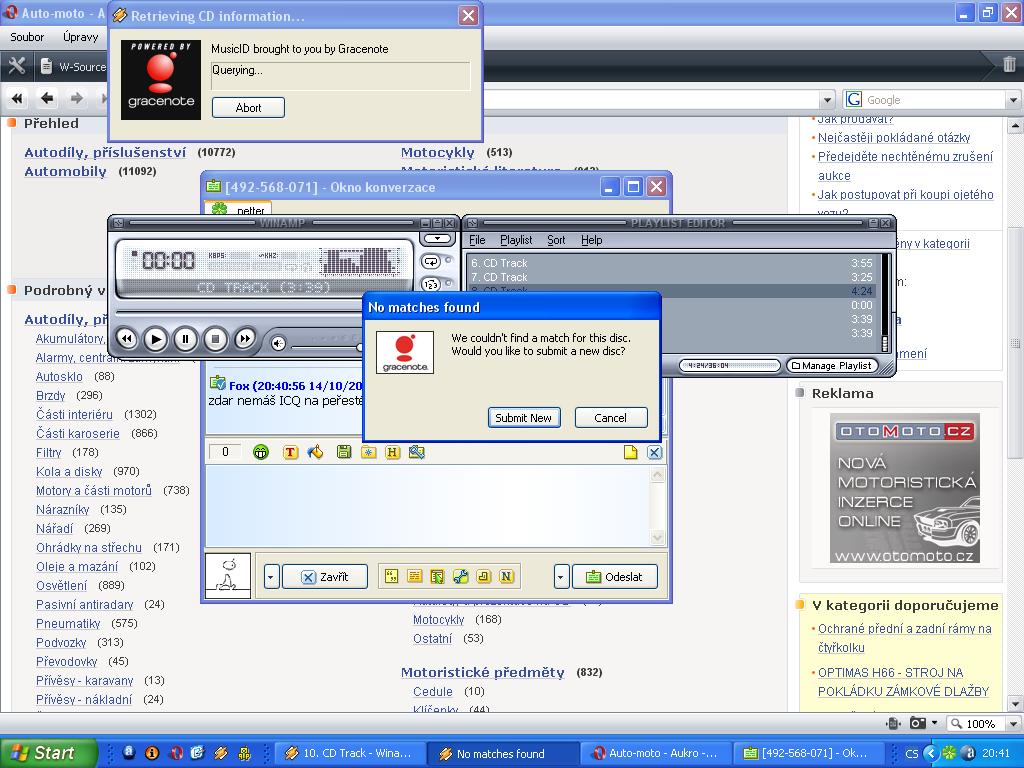The height and width of the screenshot is (768, 1024).
Task: Open the Sort menu in Playlist Editor
Action: click(x=556, y=240)
